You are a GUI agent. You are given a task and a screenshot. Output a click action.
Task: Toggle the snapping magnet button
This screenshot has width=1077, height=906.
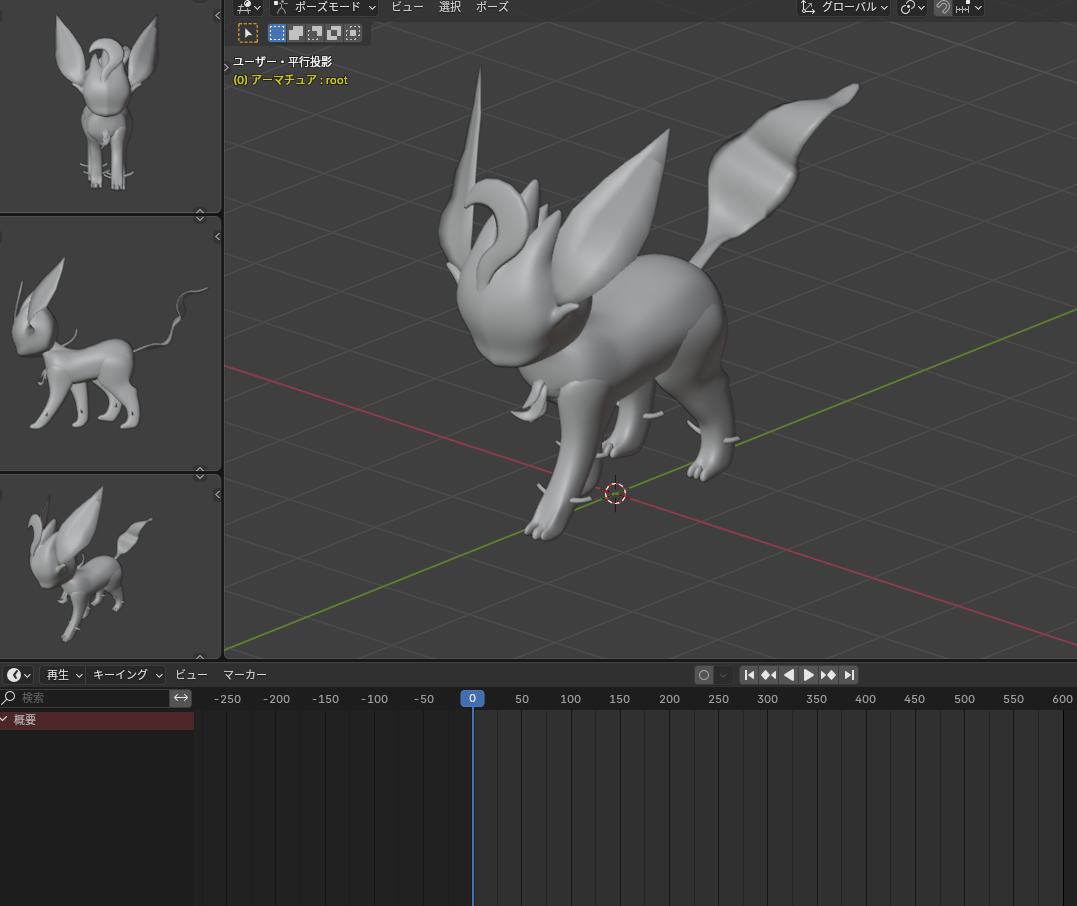click(942, 7)
